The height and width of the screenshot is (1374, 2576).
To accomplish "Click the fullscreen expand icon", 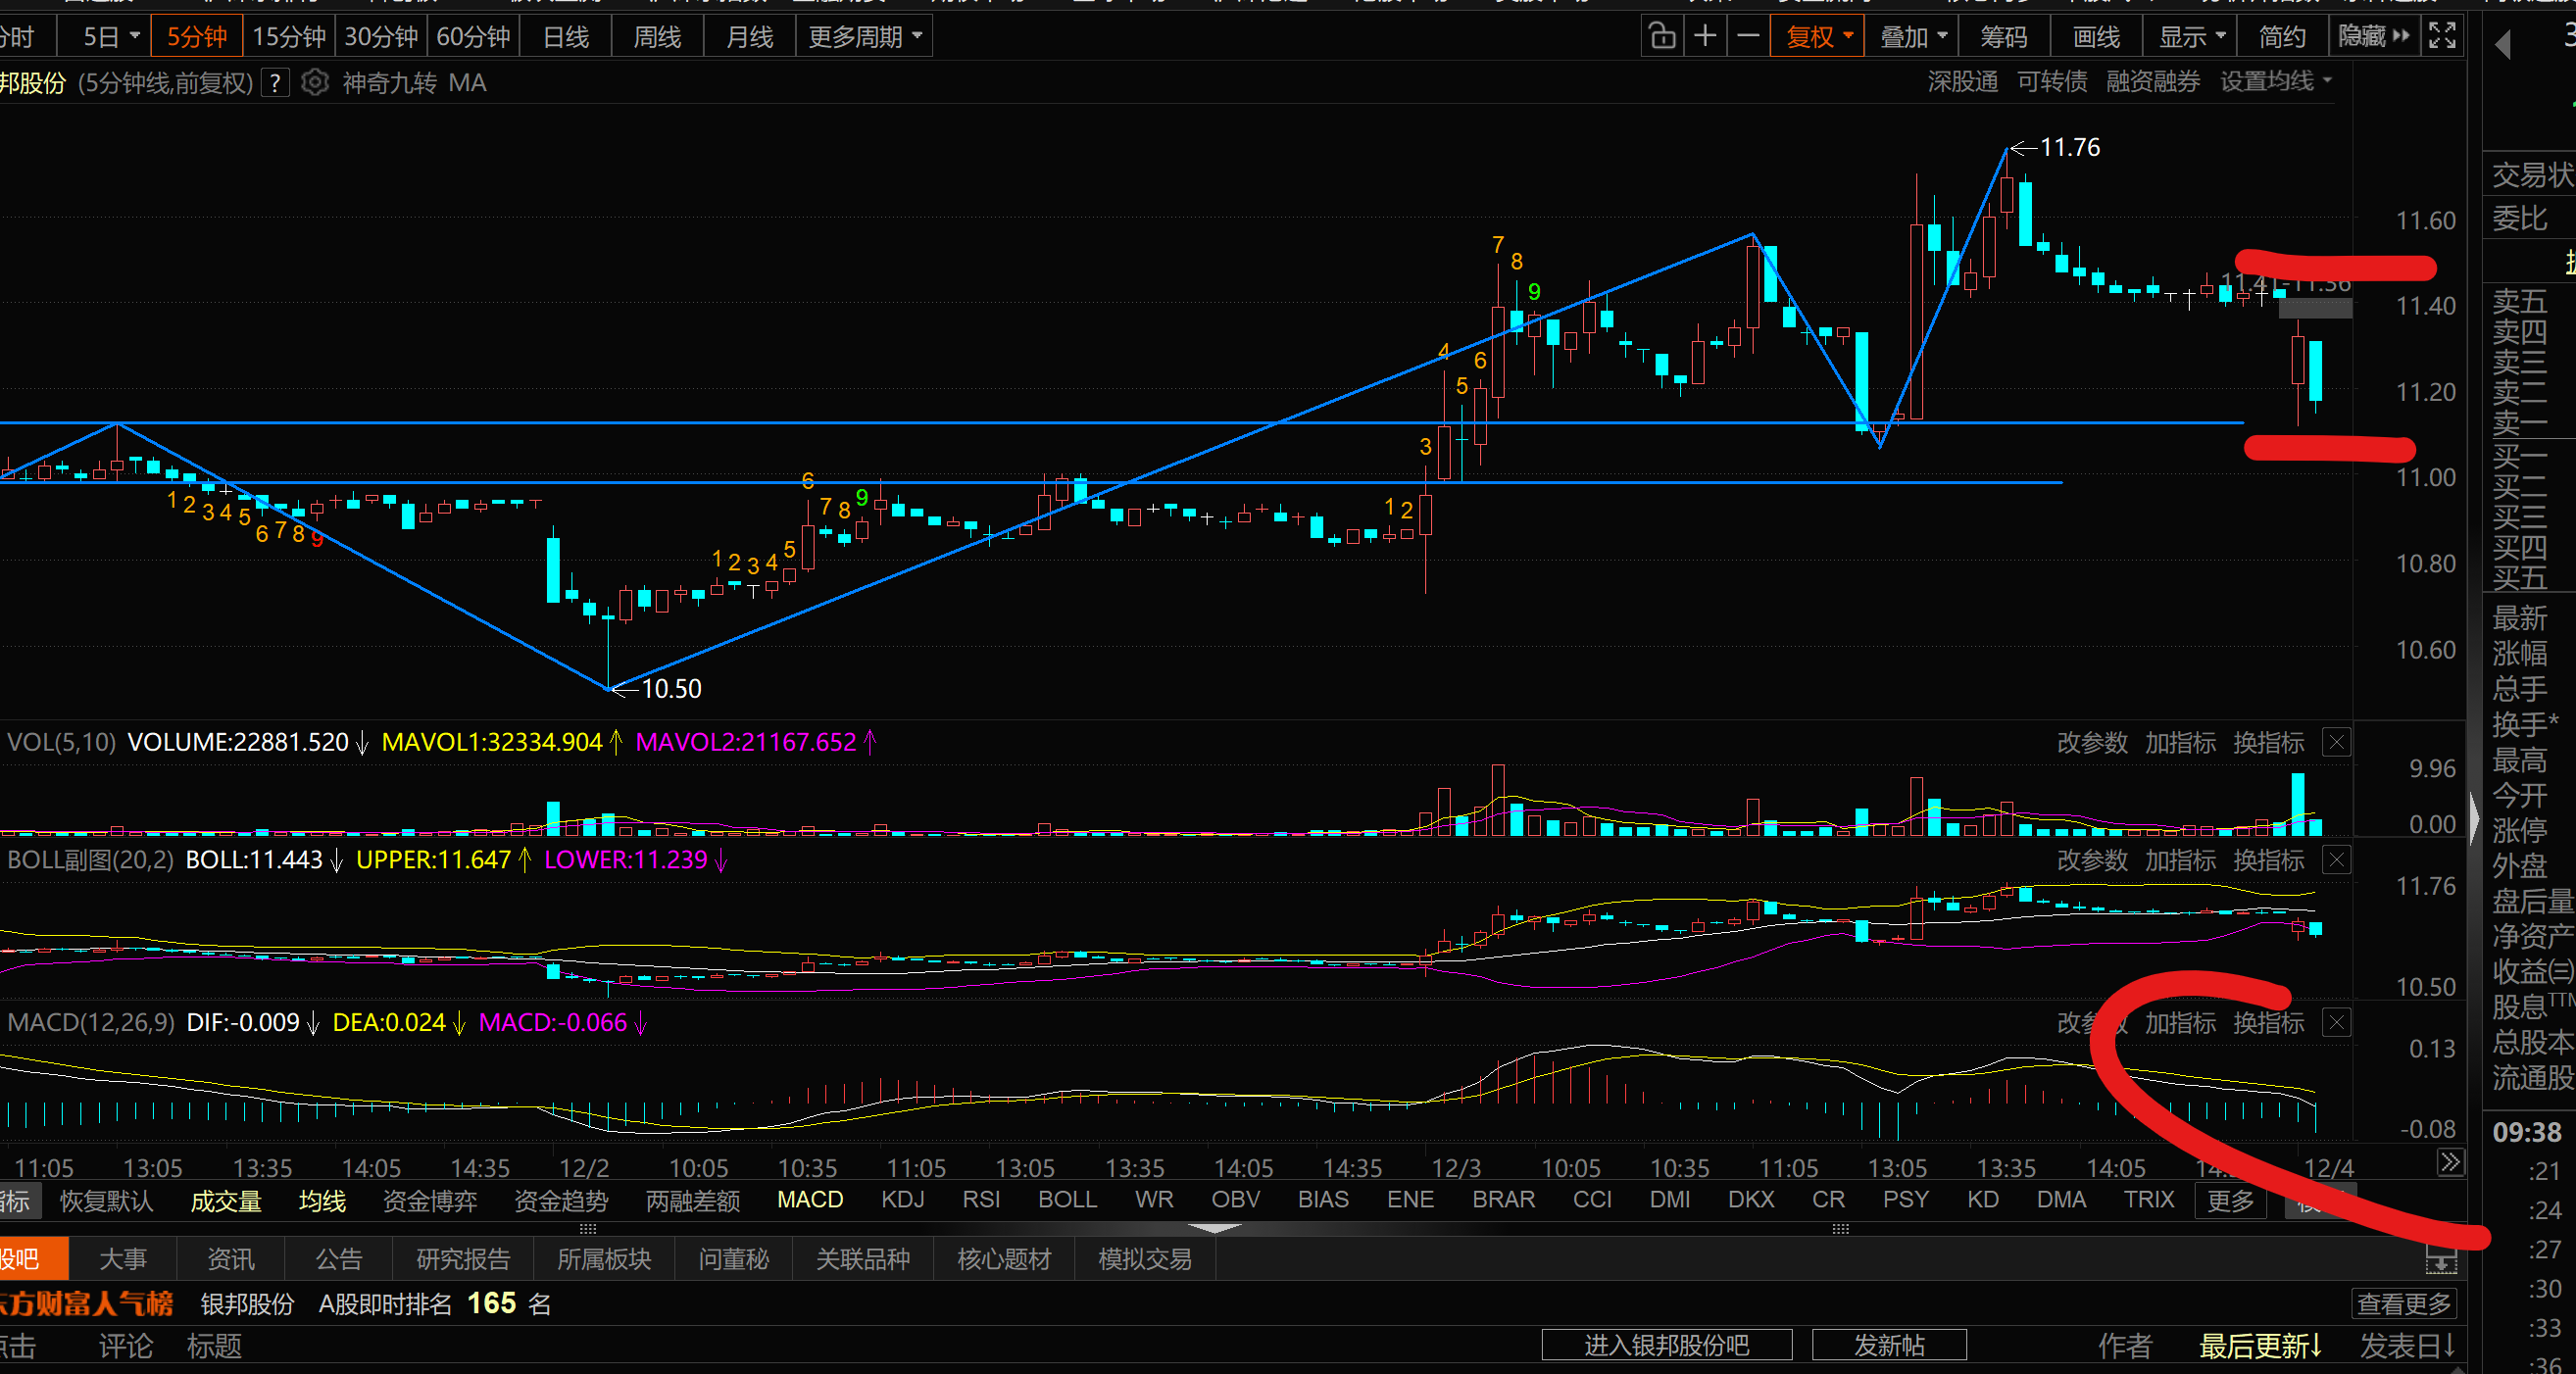I will point(2443,37).
